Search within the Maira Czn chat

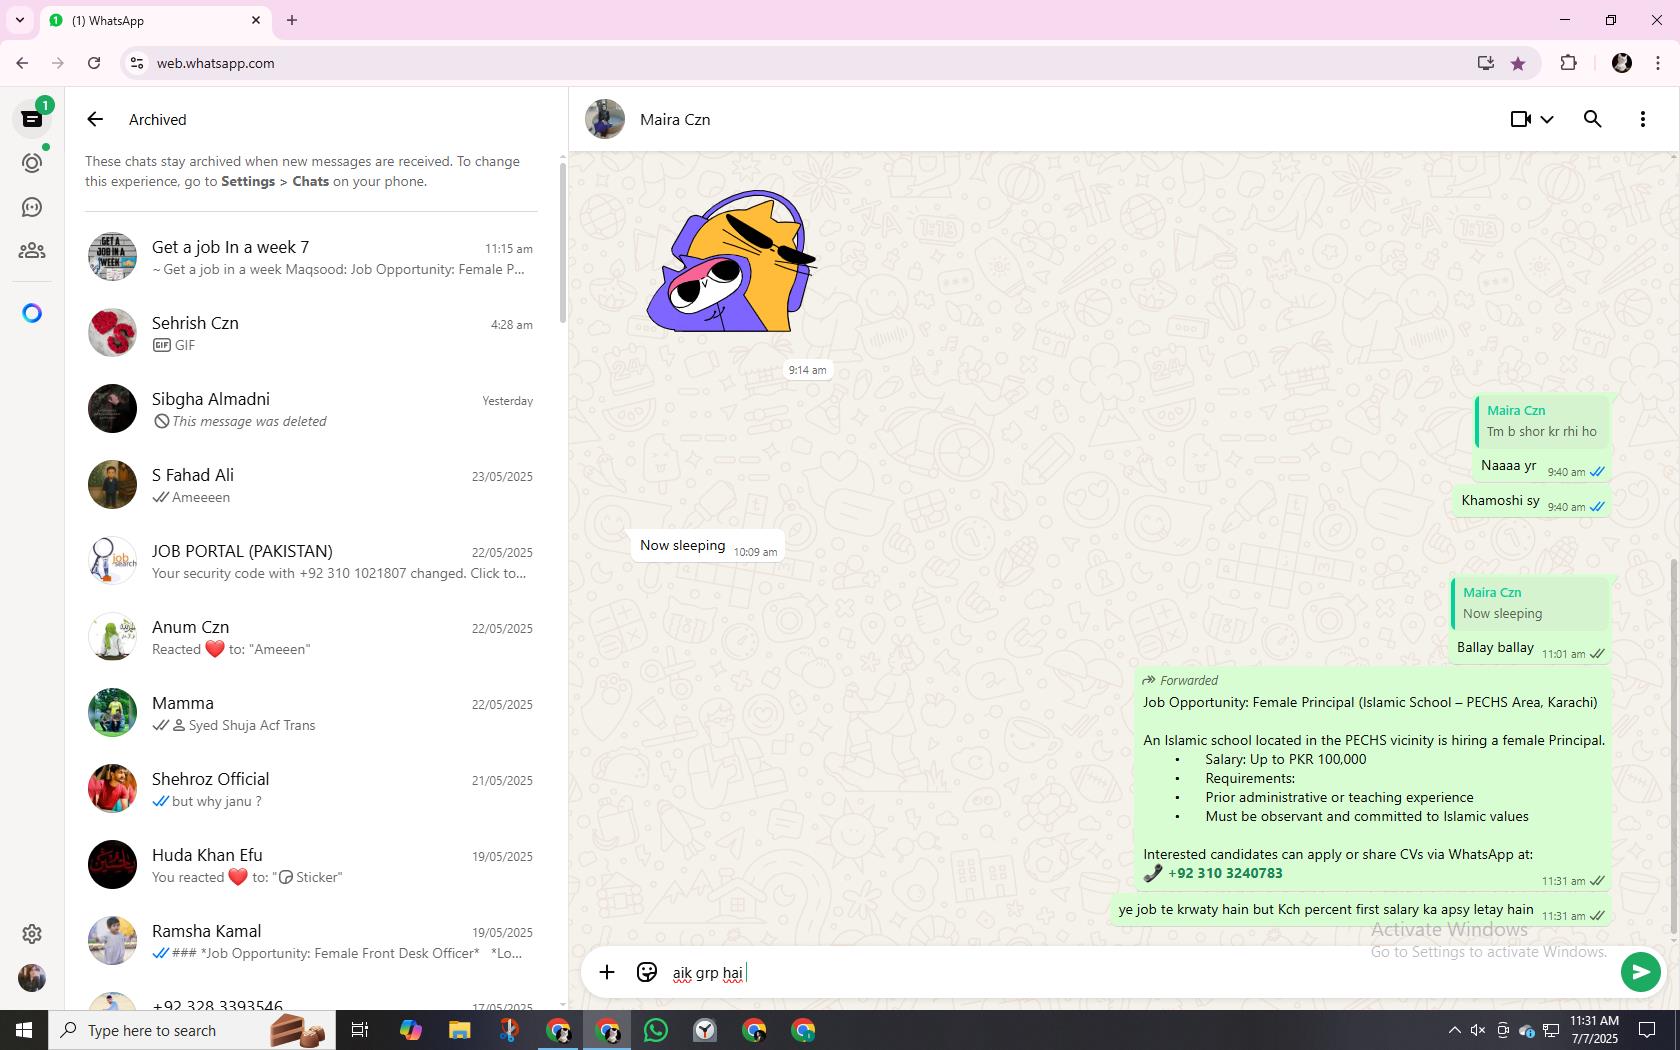coord(1593,119)
